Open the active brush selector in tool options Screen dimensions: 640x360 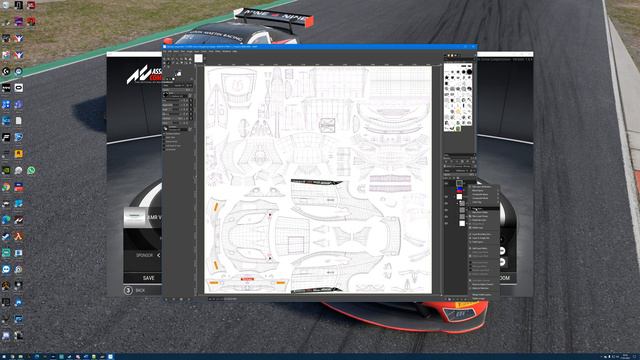pyautogui.click(x=166, y=94)
